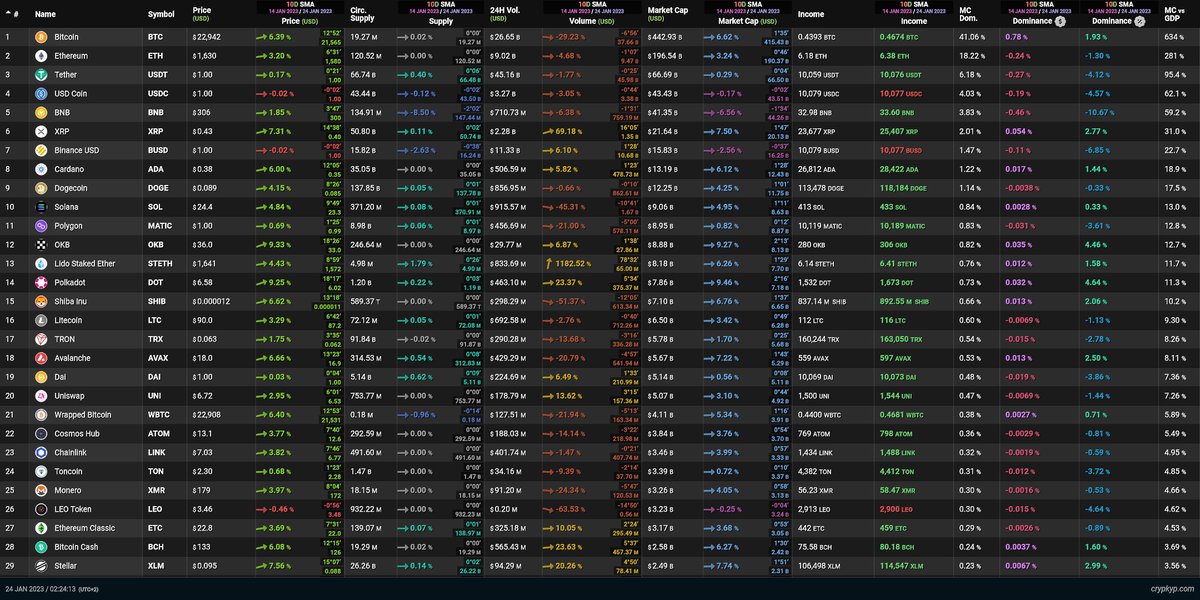Click the Ethereum coin logo
1200x600 pixels.
point(42,55)
